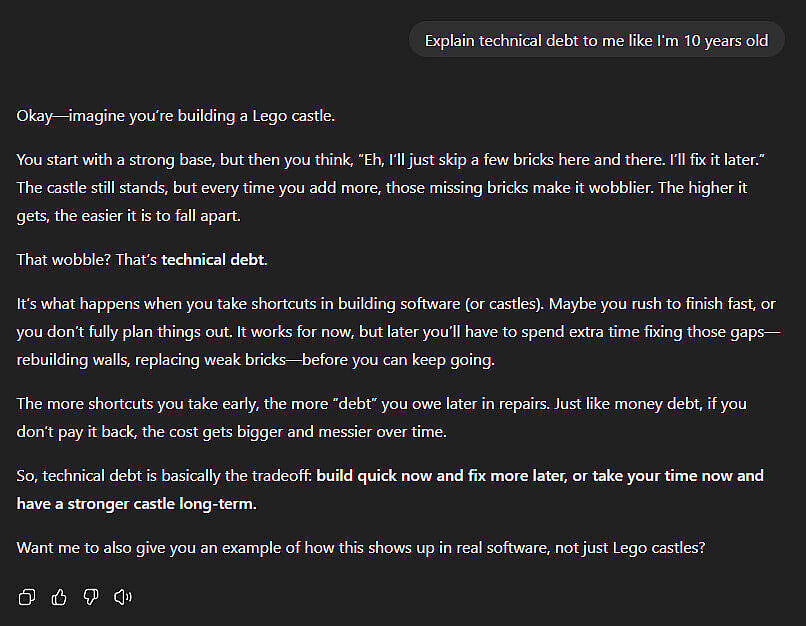Click the line 'gets, the easier it is to fall apart'
The width and height of the screenshot is (806, 626).
129,216
